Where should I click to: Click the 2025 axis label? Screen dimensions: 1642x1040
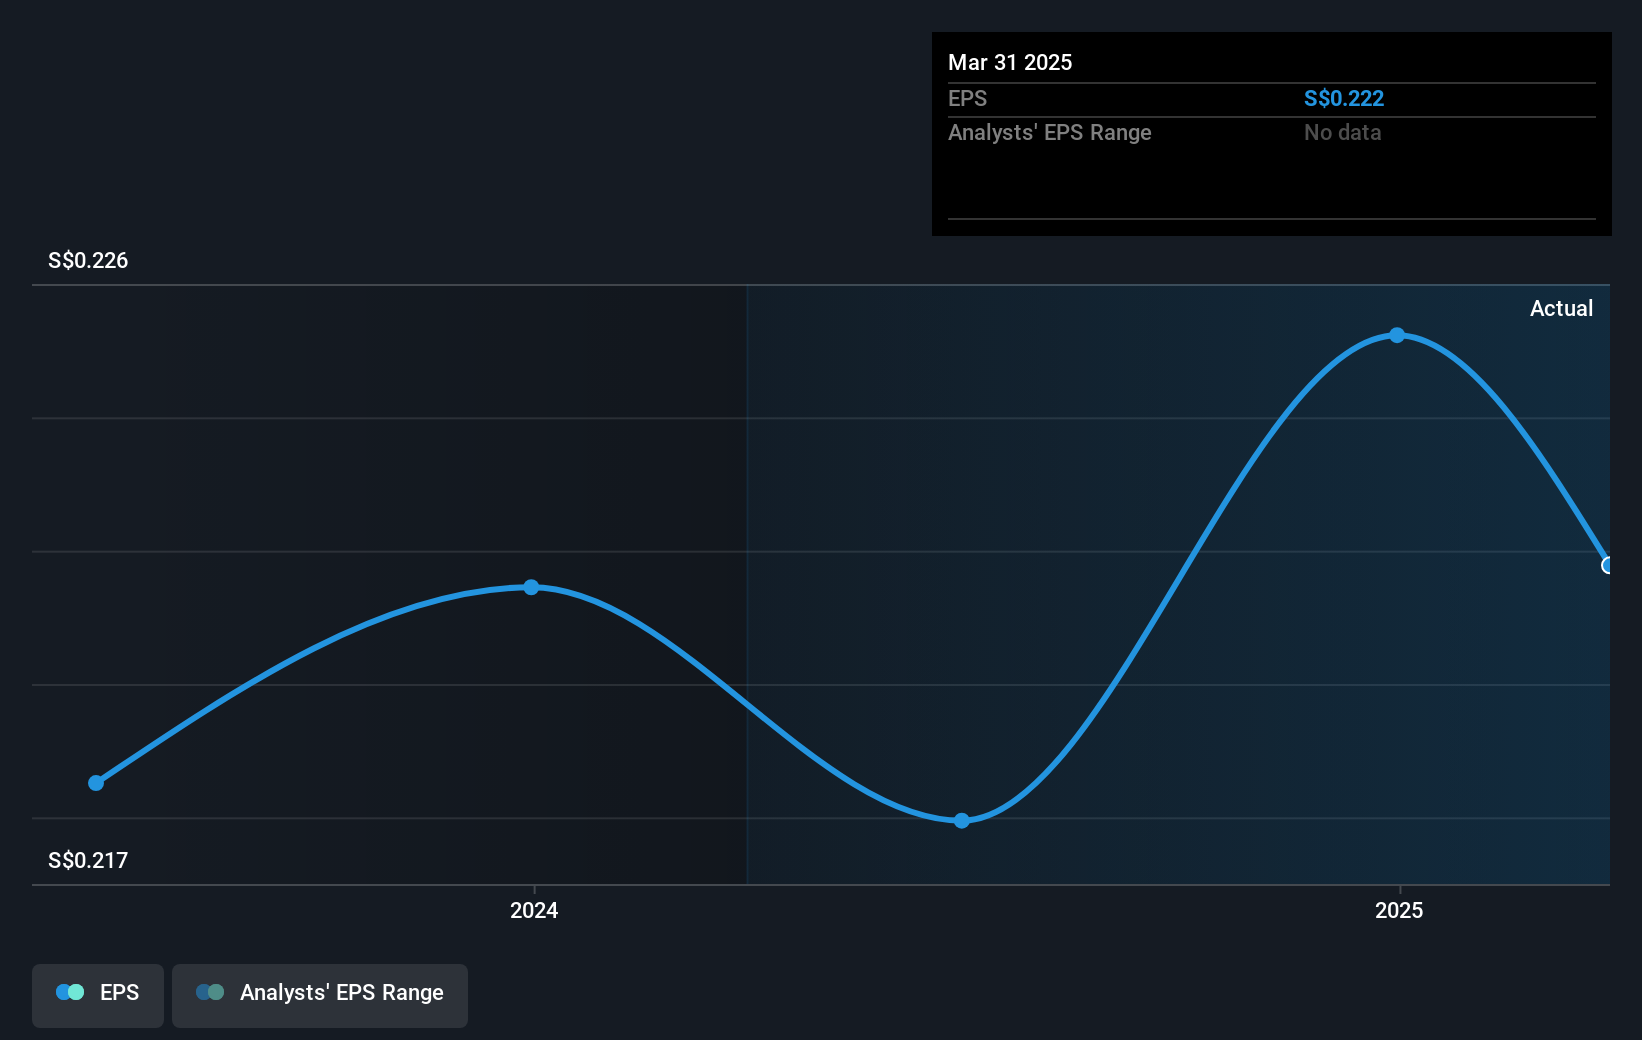coord(1399,910)
